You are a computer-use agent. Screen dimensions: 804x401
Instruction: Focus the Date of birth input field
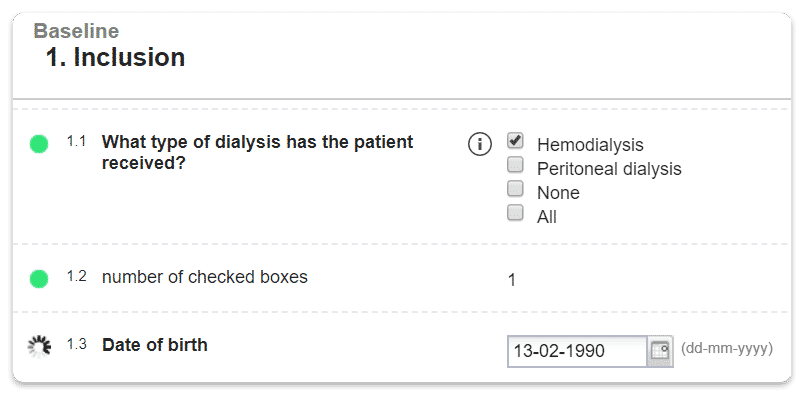point(577,351)
